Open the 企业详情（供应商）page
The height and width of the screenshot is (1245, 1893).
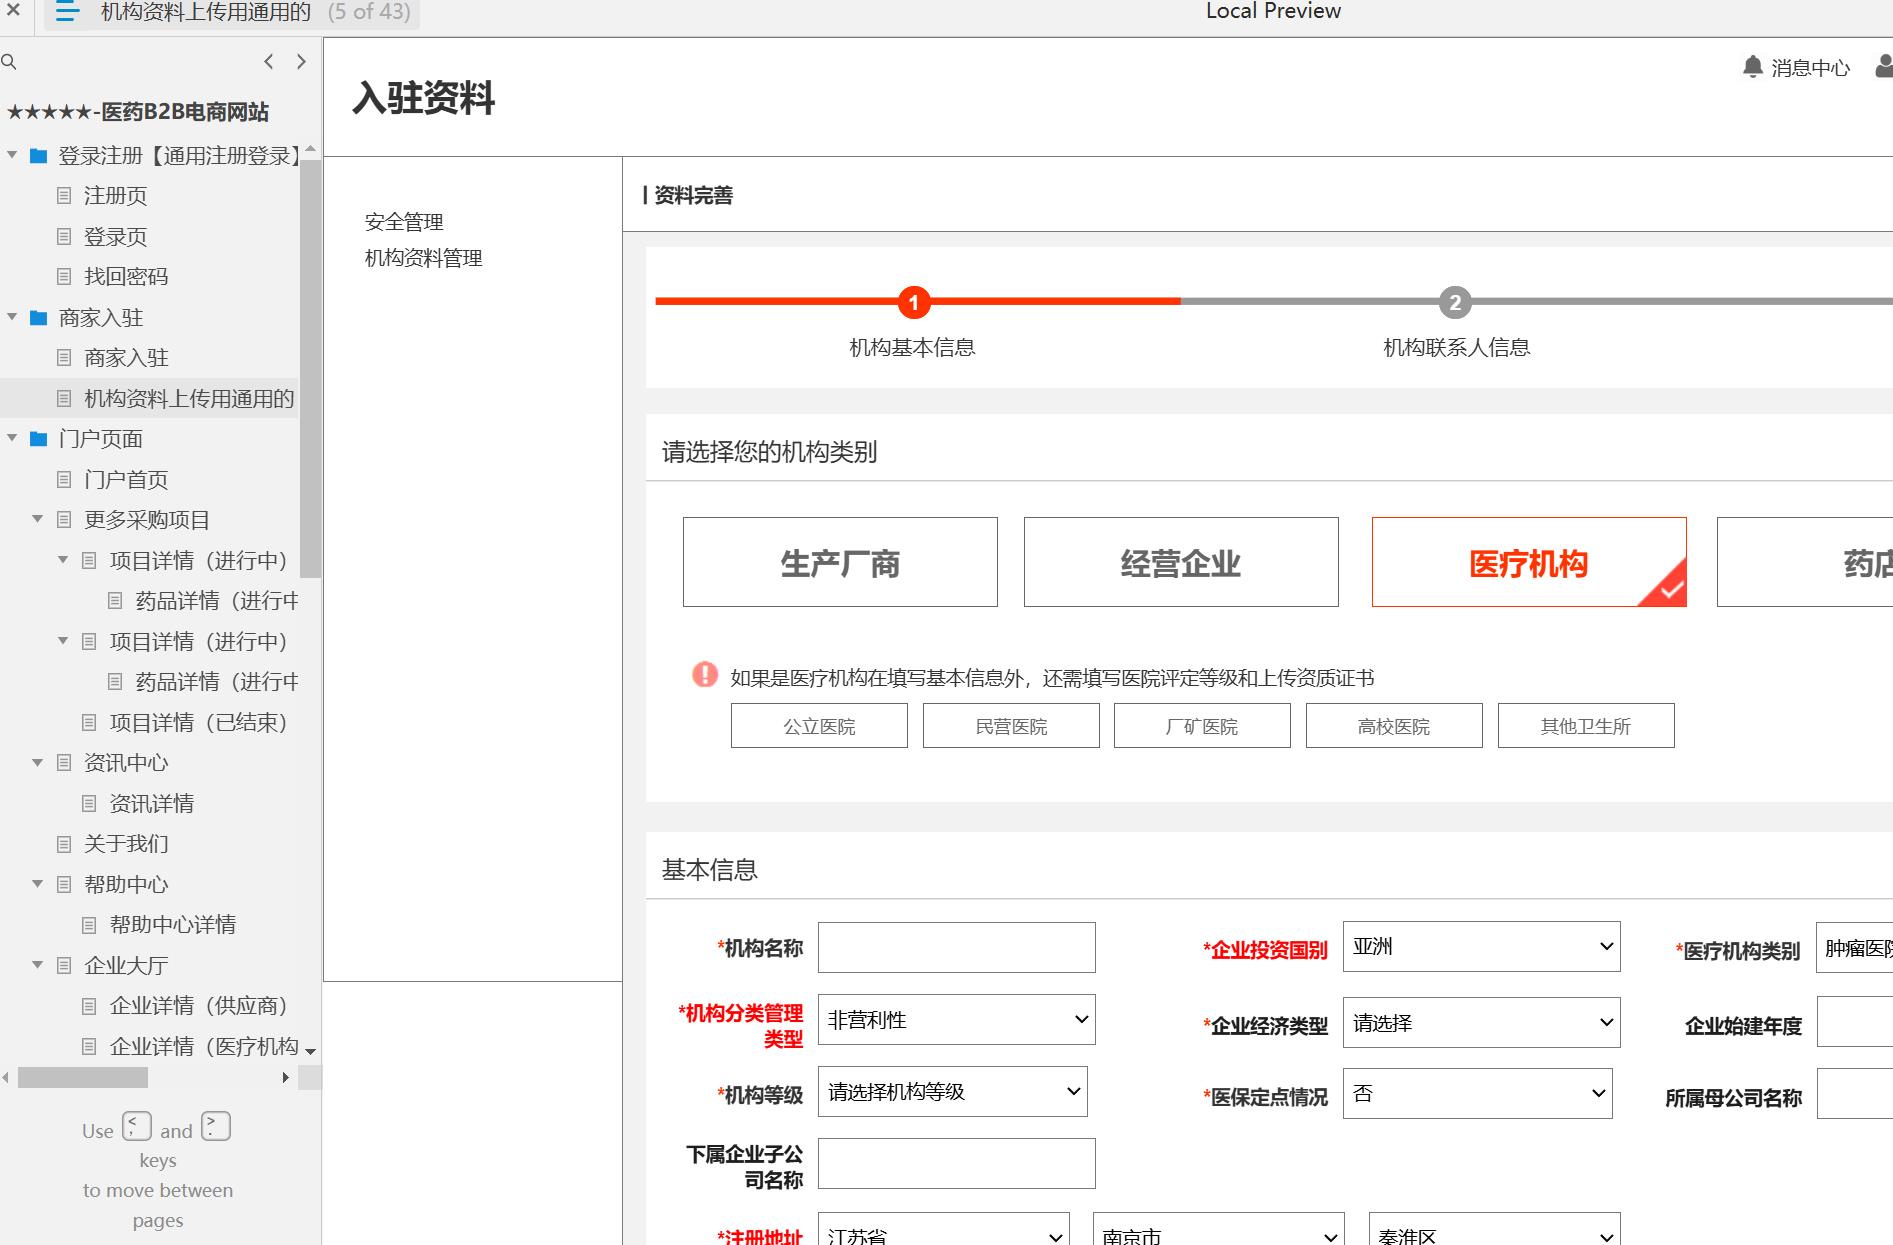point(198,1006)
